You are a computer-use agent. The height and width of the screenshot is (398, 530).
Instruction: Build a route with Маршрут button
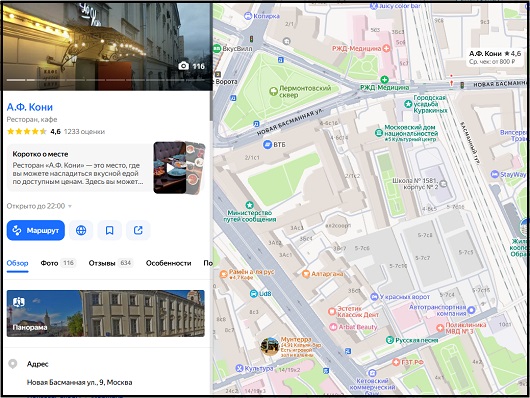[35, 230]
